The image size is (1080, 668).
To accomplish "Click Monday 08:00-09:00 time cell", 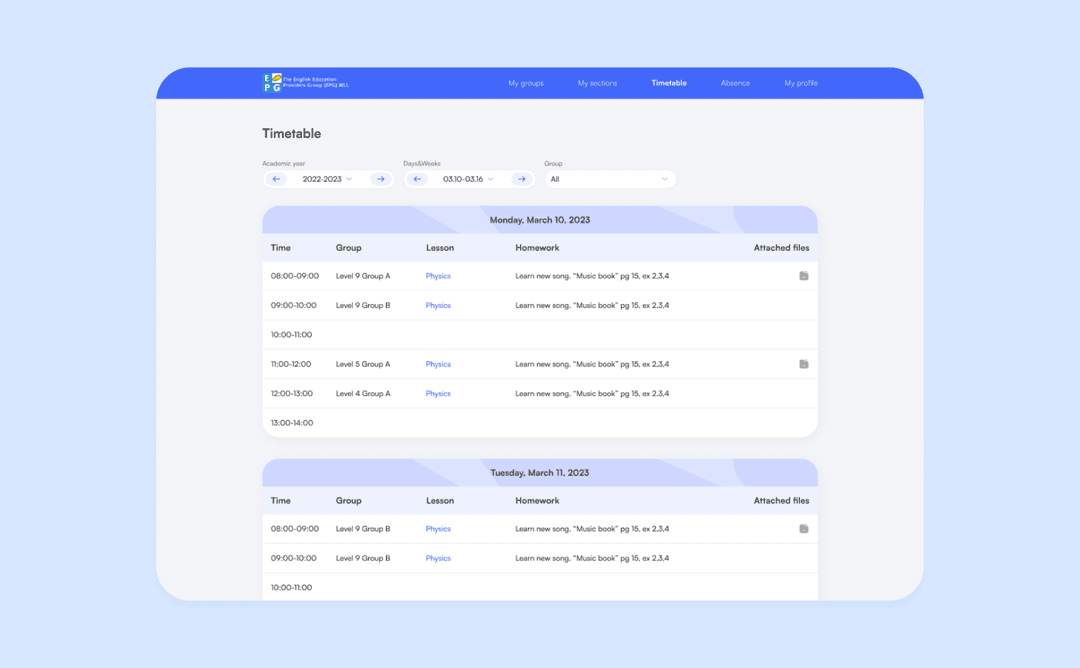I will 295,275.
